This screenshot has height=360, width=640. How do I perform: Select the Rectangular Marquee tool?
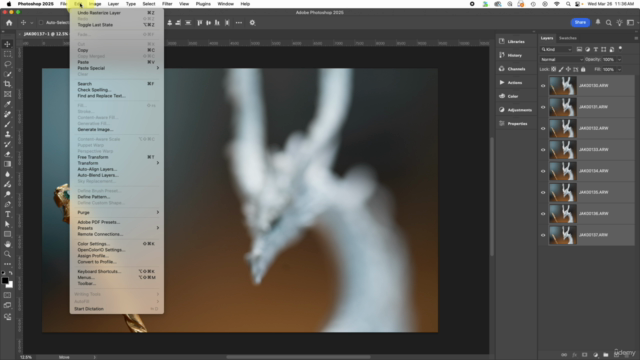point(7,54)
